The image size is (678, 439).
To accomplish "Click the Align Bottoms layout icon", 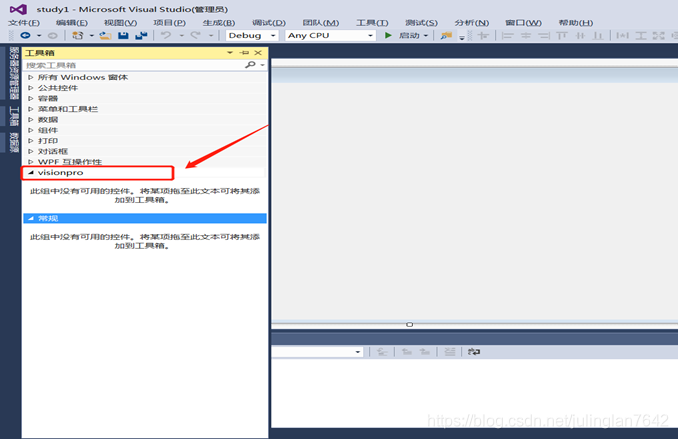I will [x=598, y=35].
